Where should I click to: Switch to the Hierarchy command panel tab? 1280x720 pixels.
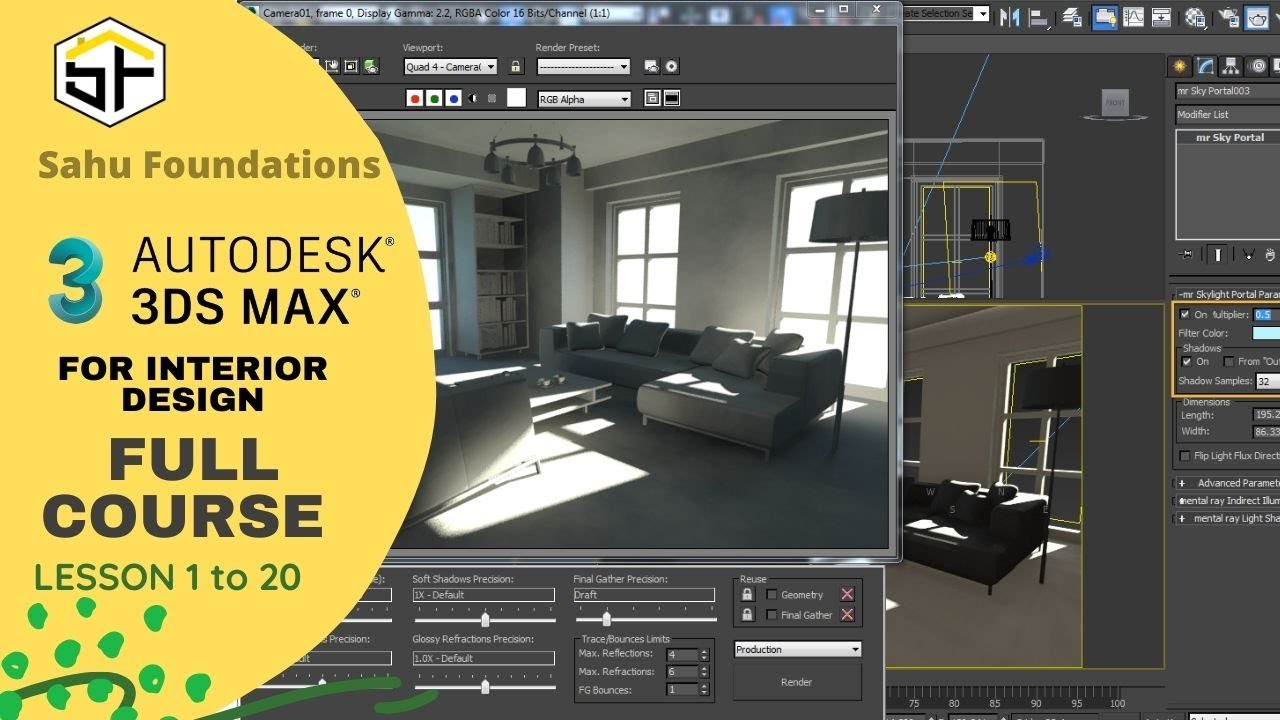[x=1232, y=66]
